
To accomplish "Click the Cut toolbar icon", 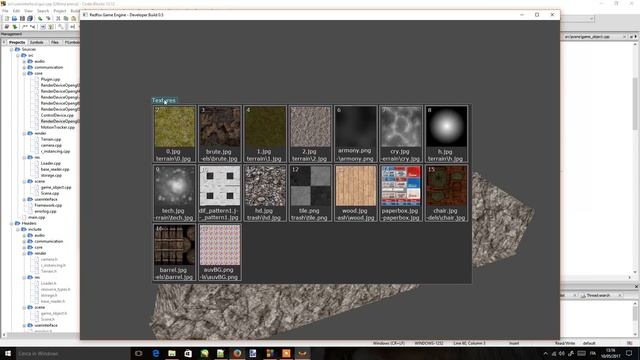I will pos(58,19).
